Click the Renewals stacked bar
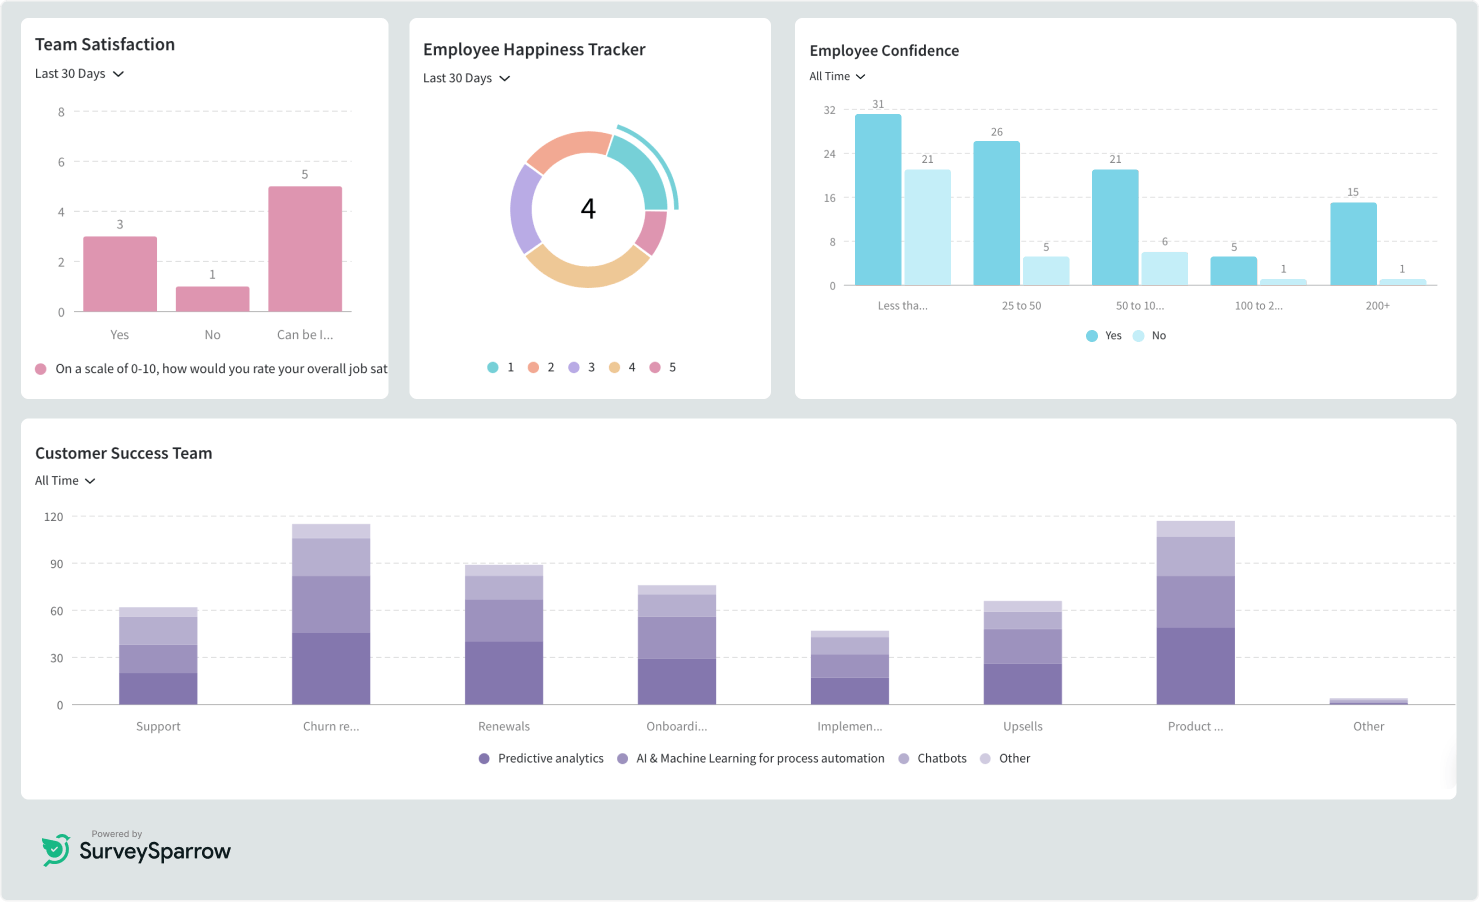This screenshot has width=1479, height=902. 504,635
